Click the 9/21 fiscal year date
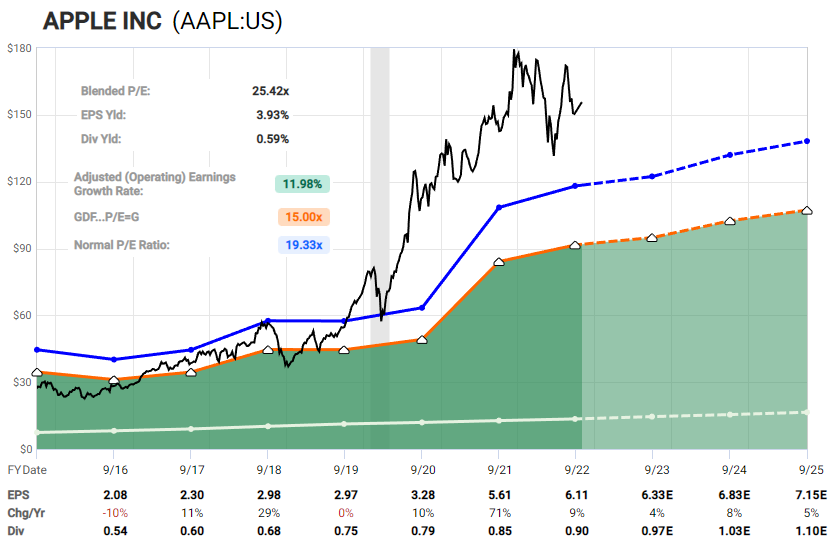 (500, 470)
